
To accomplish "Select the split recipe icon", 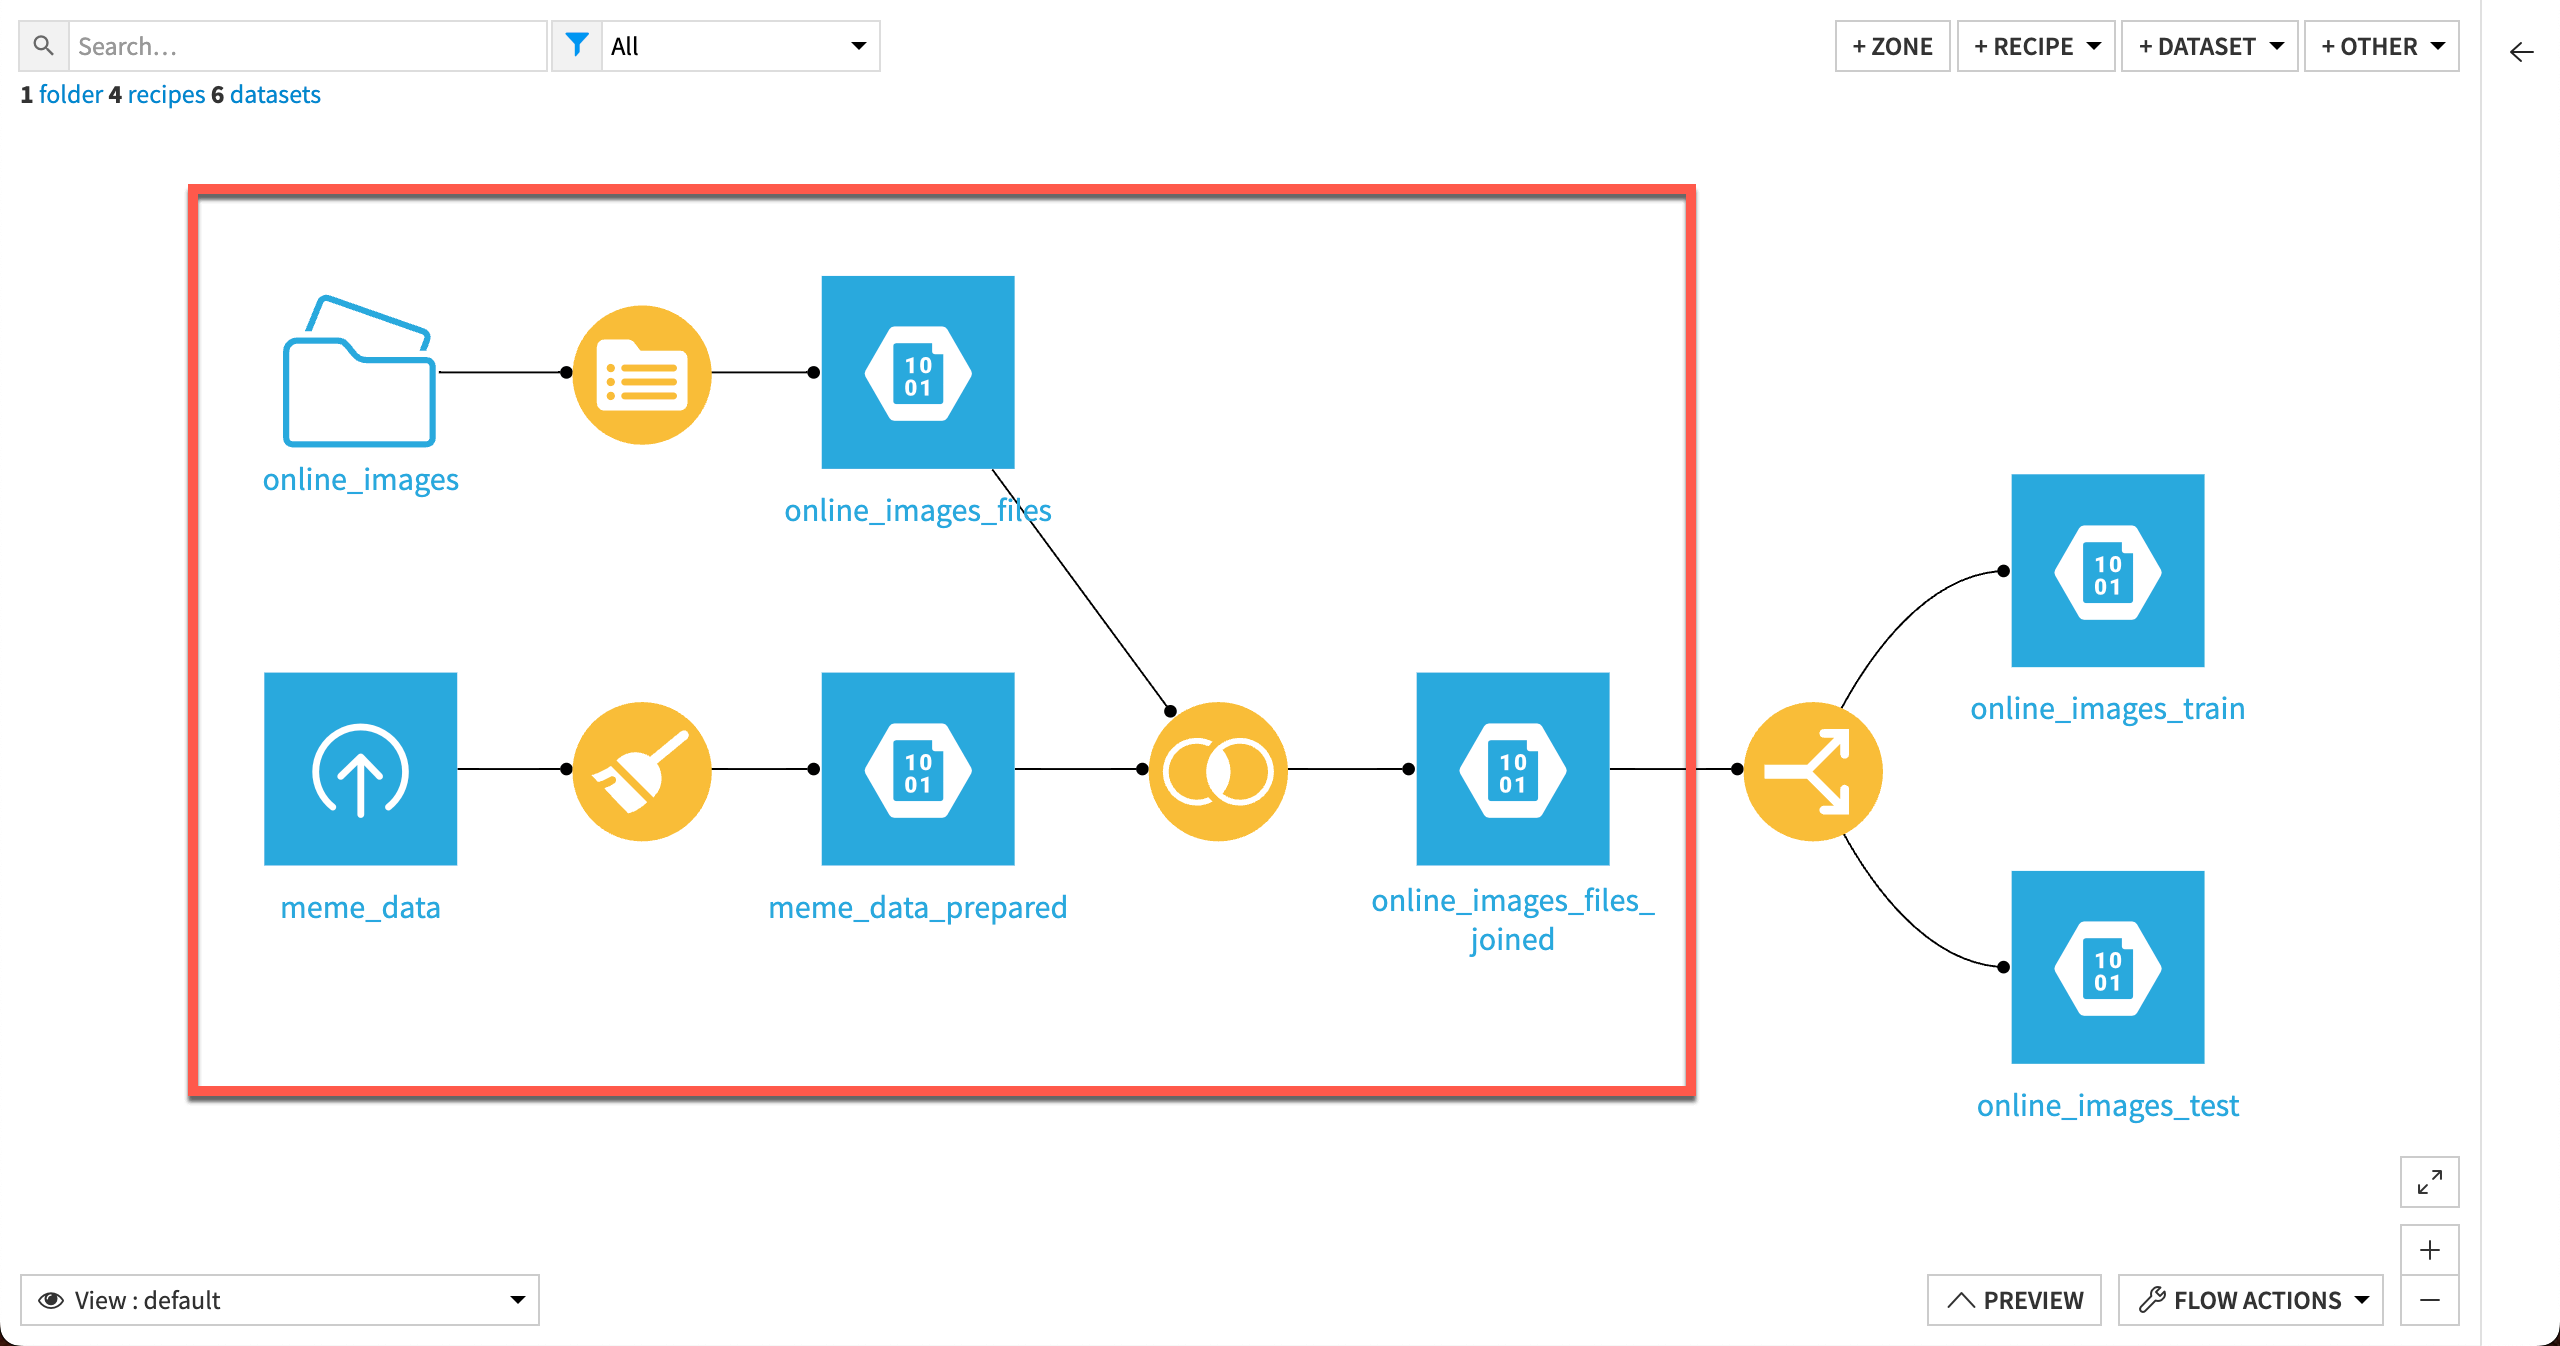I will pos(1812,770).
